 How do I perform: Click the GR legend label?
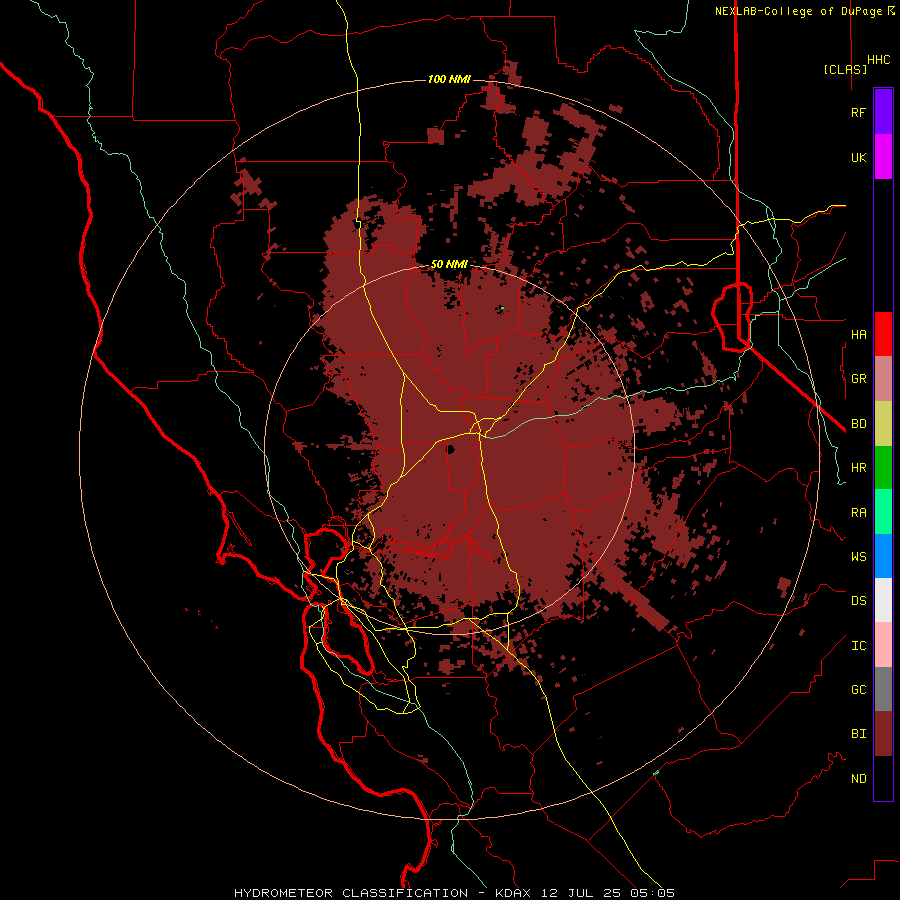coord(858,379)
